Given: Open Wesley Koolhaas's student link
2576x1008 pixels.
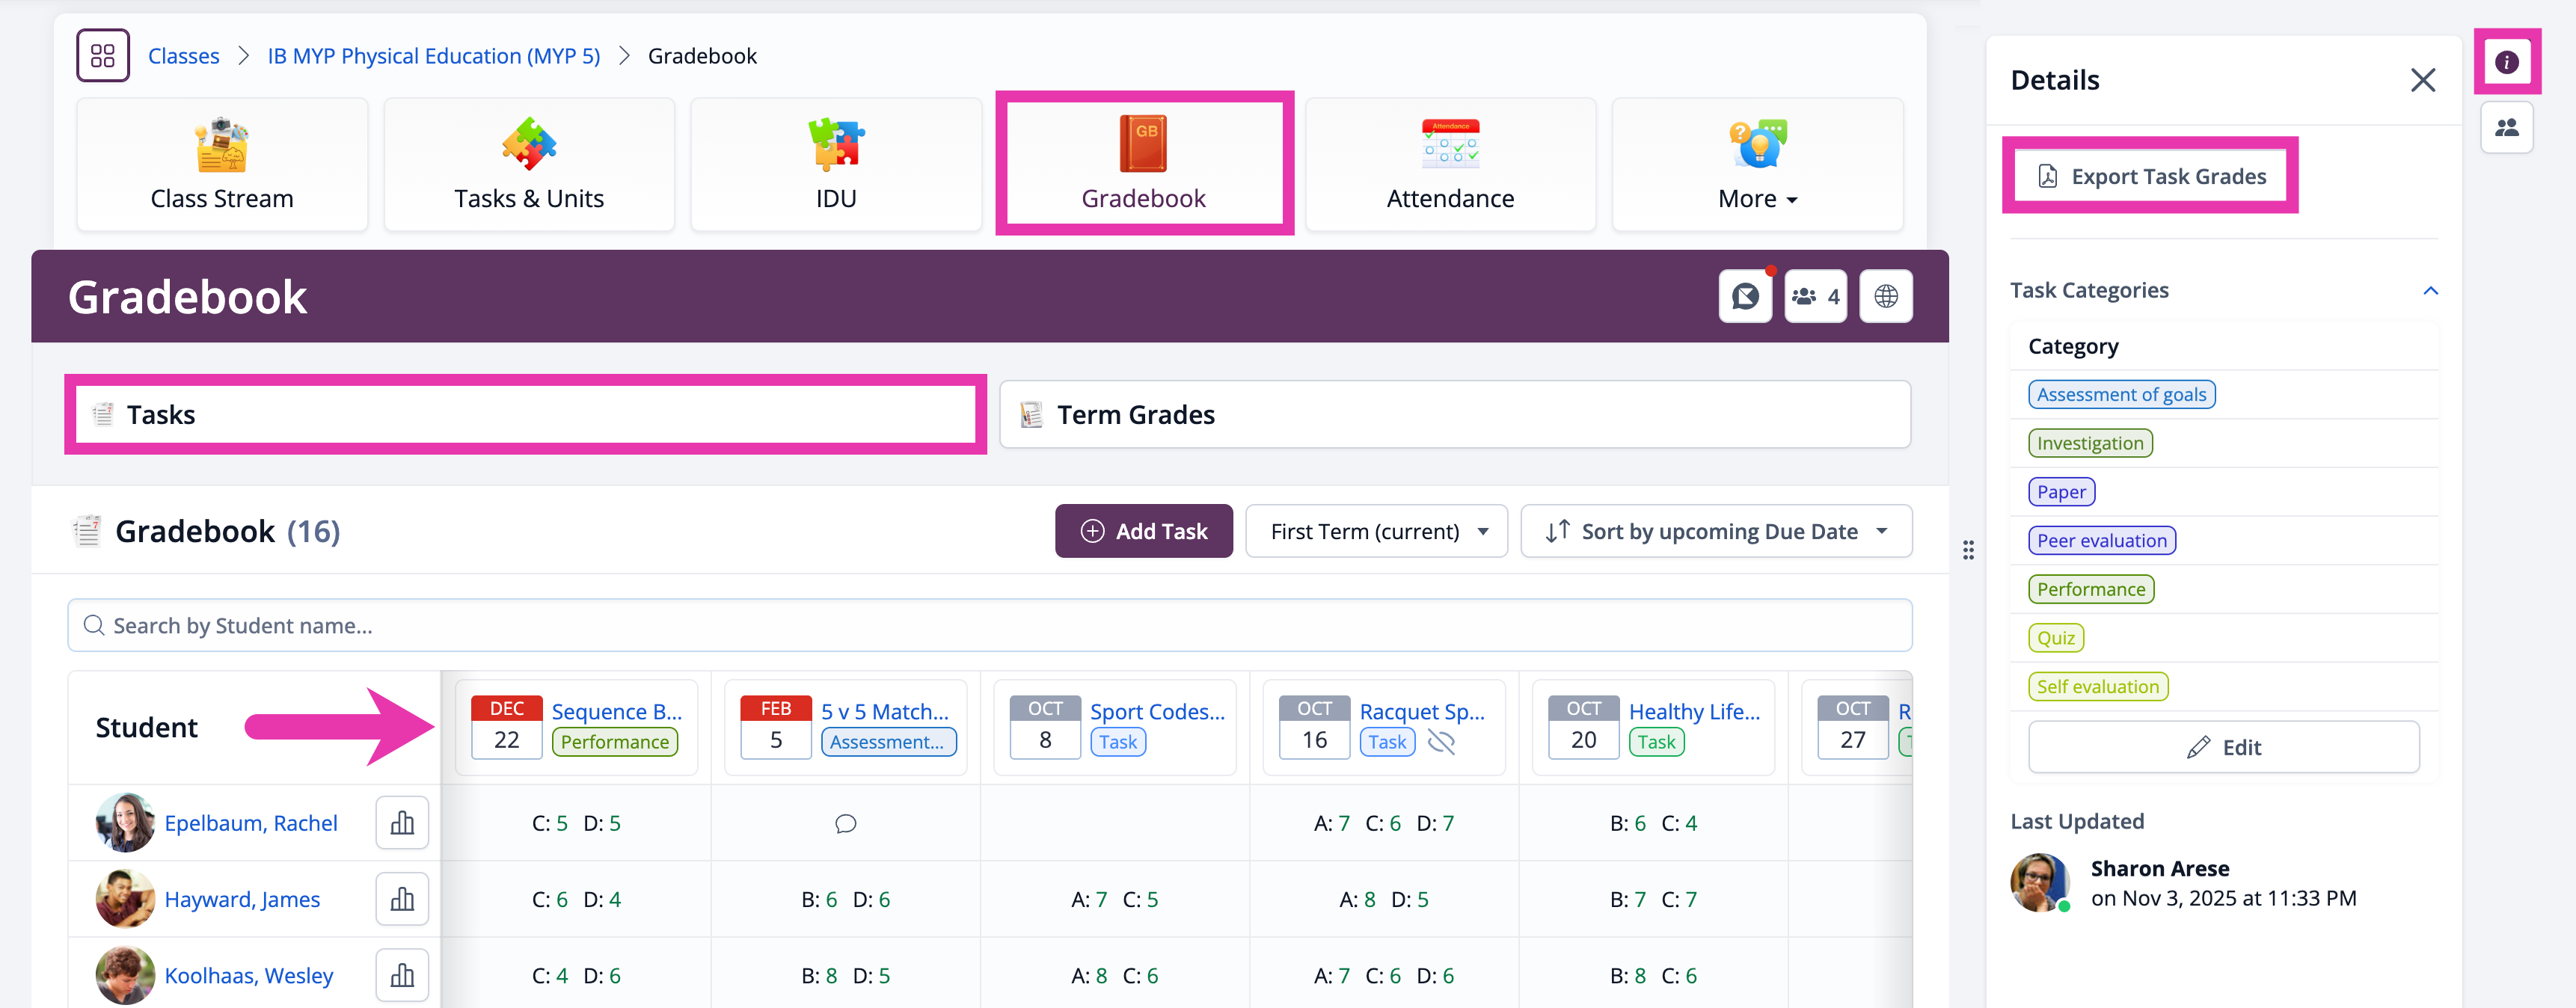Looking at the screenshot, I should point(249,975).
